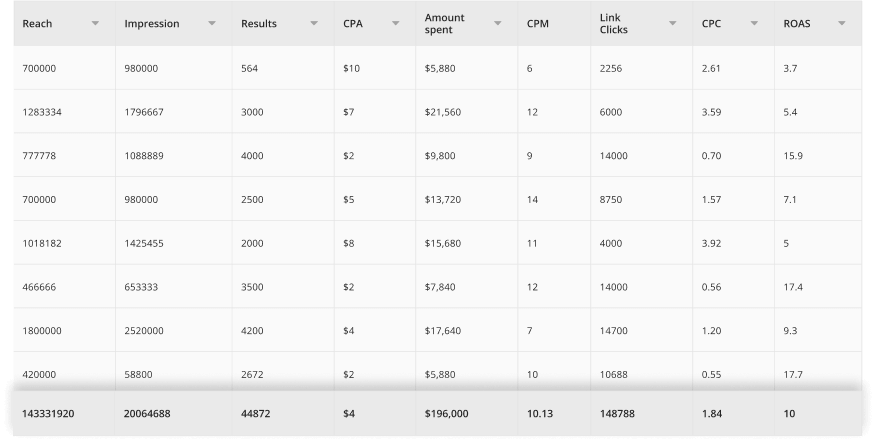The image size is (876, 443).
Task: Select the CPC cell showing 0.56
Action: click(x=734, y=287)
